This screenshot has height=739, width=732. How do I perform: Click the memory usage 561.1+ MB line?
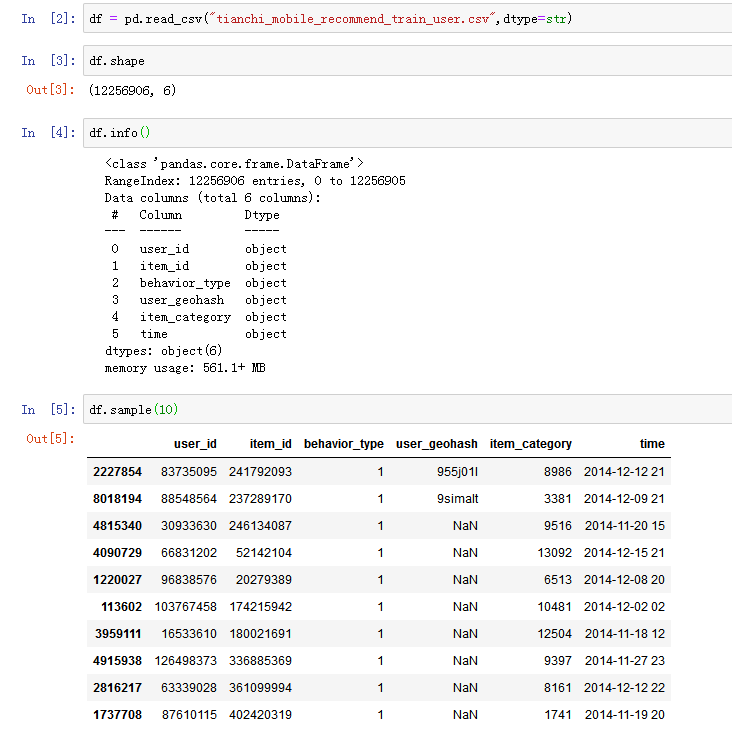pos(185,368)
